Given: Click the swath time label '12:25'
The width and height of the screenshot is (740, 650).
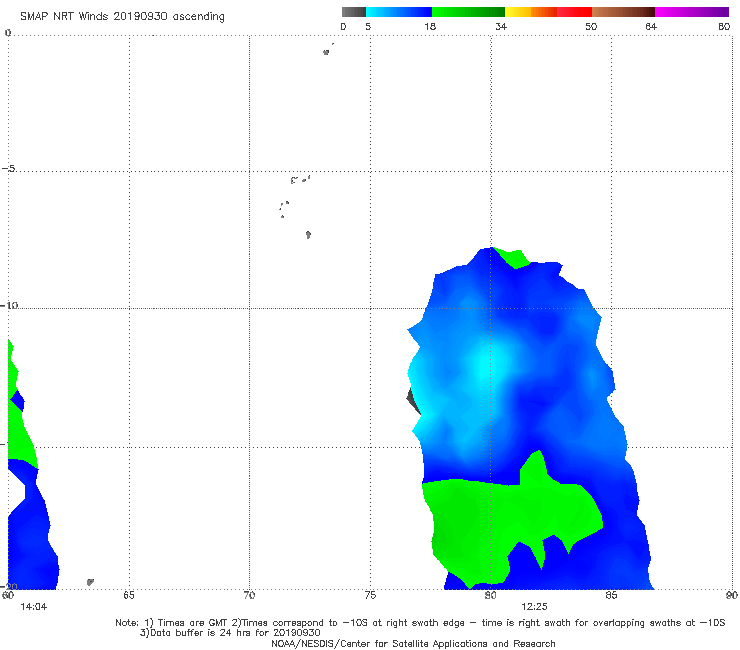Looking at the screenshot, I should [x=534, y=607].
